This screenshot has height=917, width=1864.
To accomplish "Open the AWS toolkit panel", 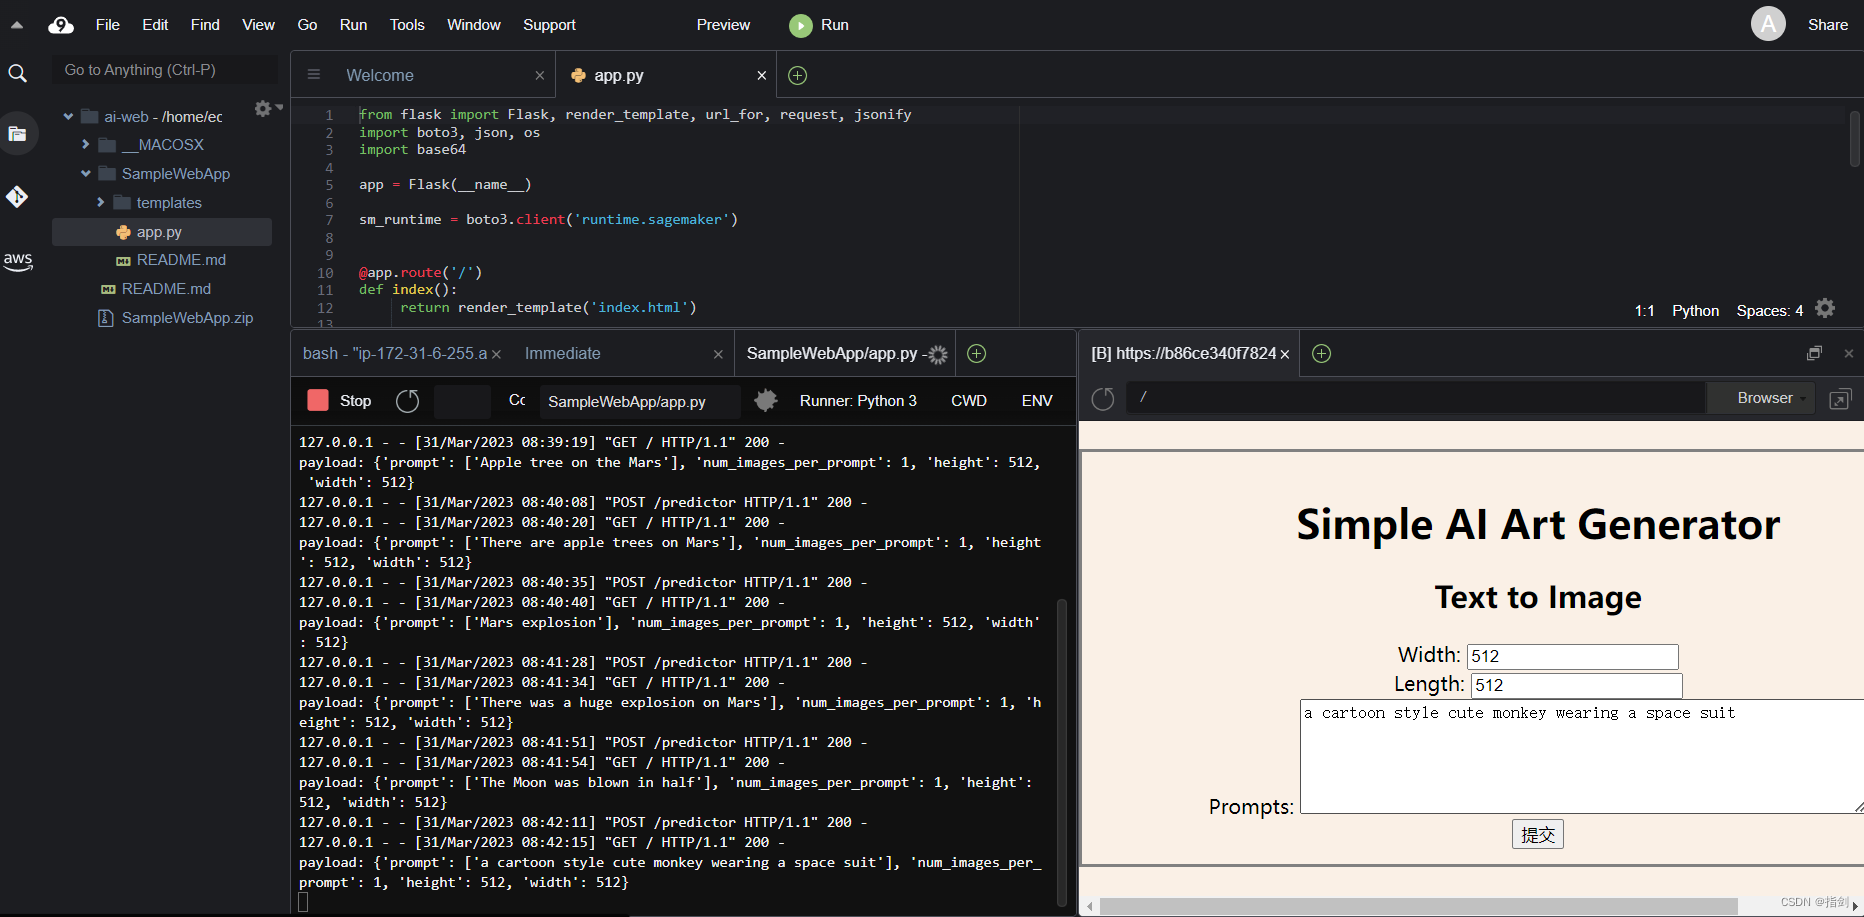I will [17, 260].
